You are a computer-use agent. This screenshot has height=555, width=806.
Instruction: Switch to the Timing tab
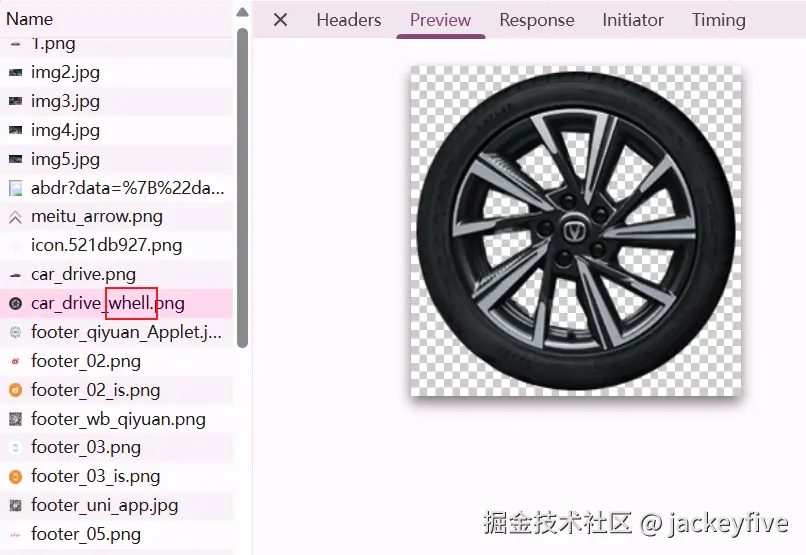click(719, 20)
